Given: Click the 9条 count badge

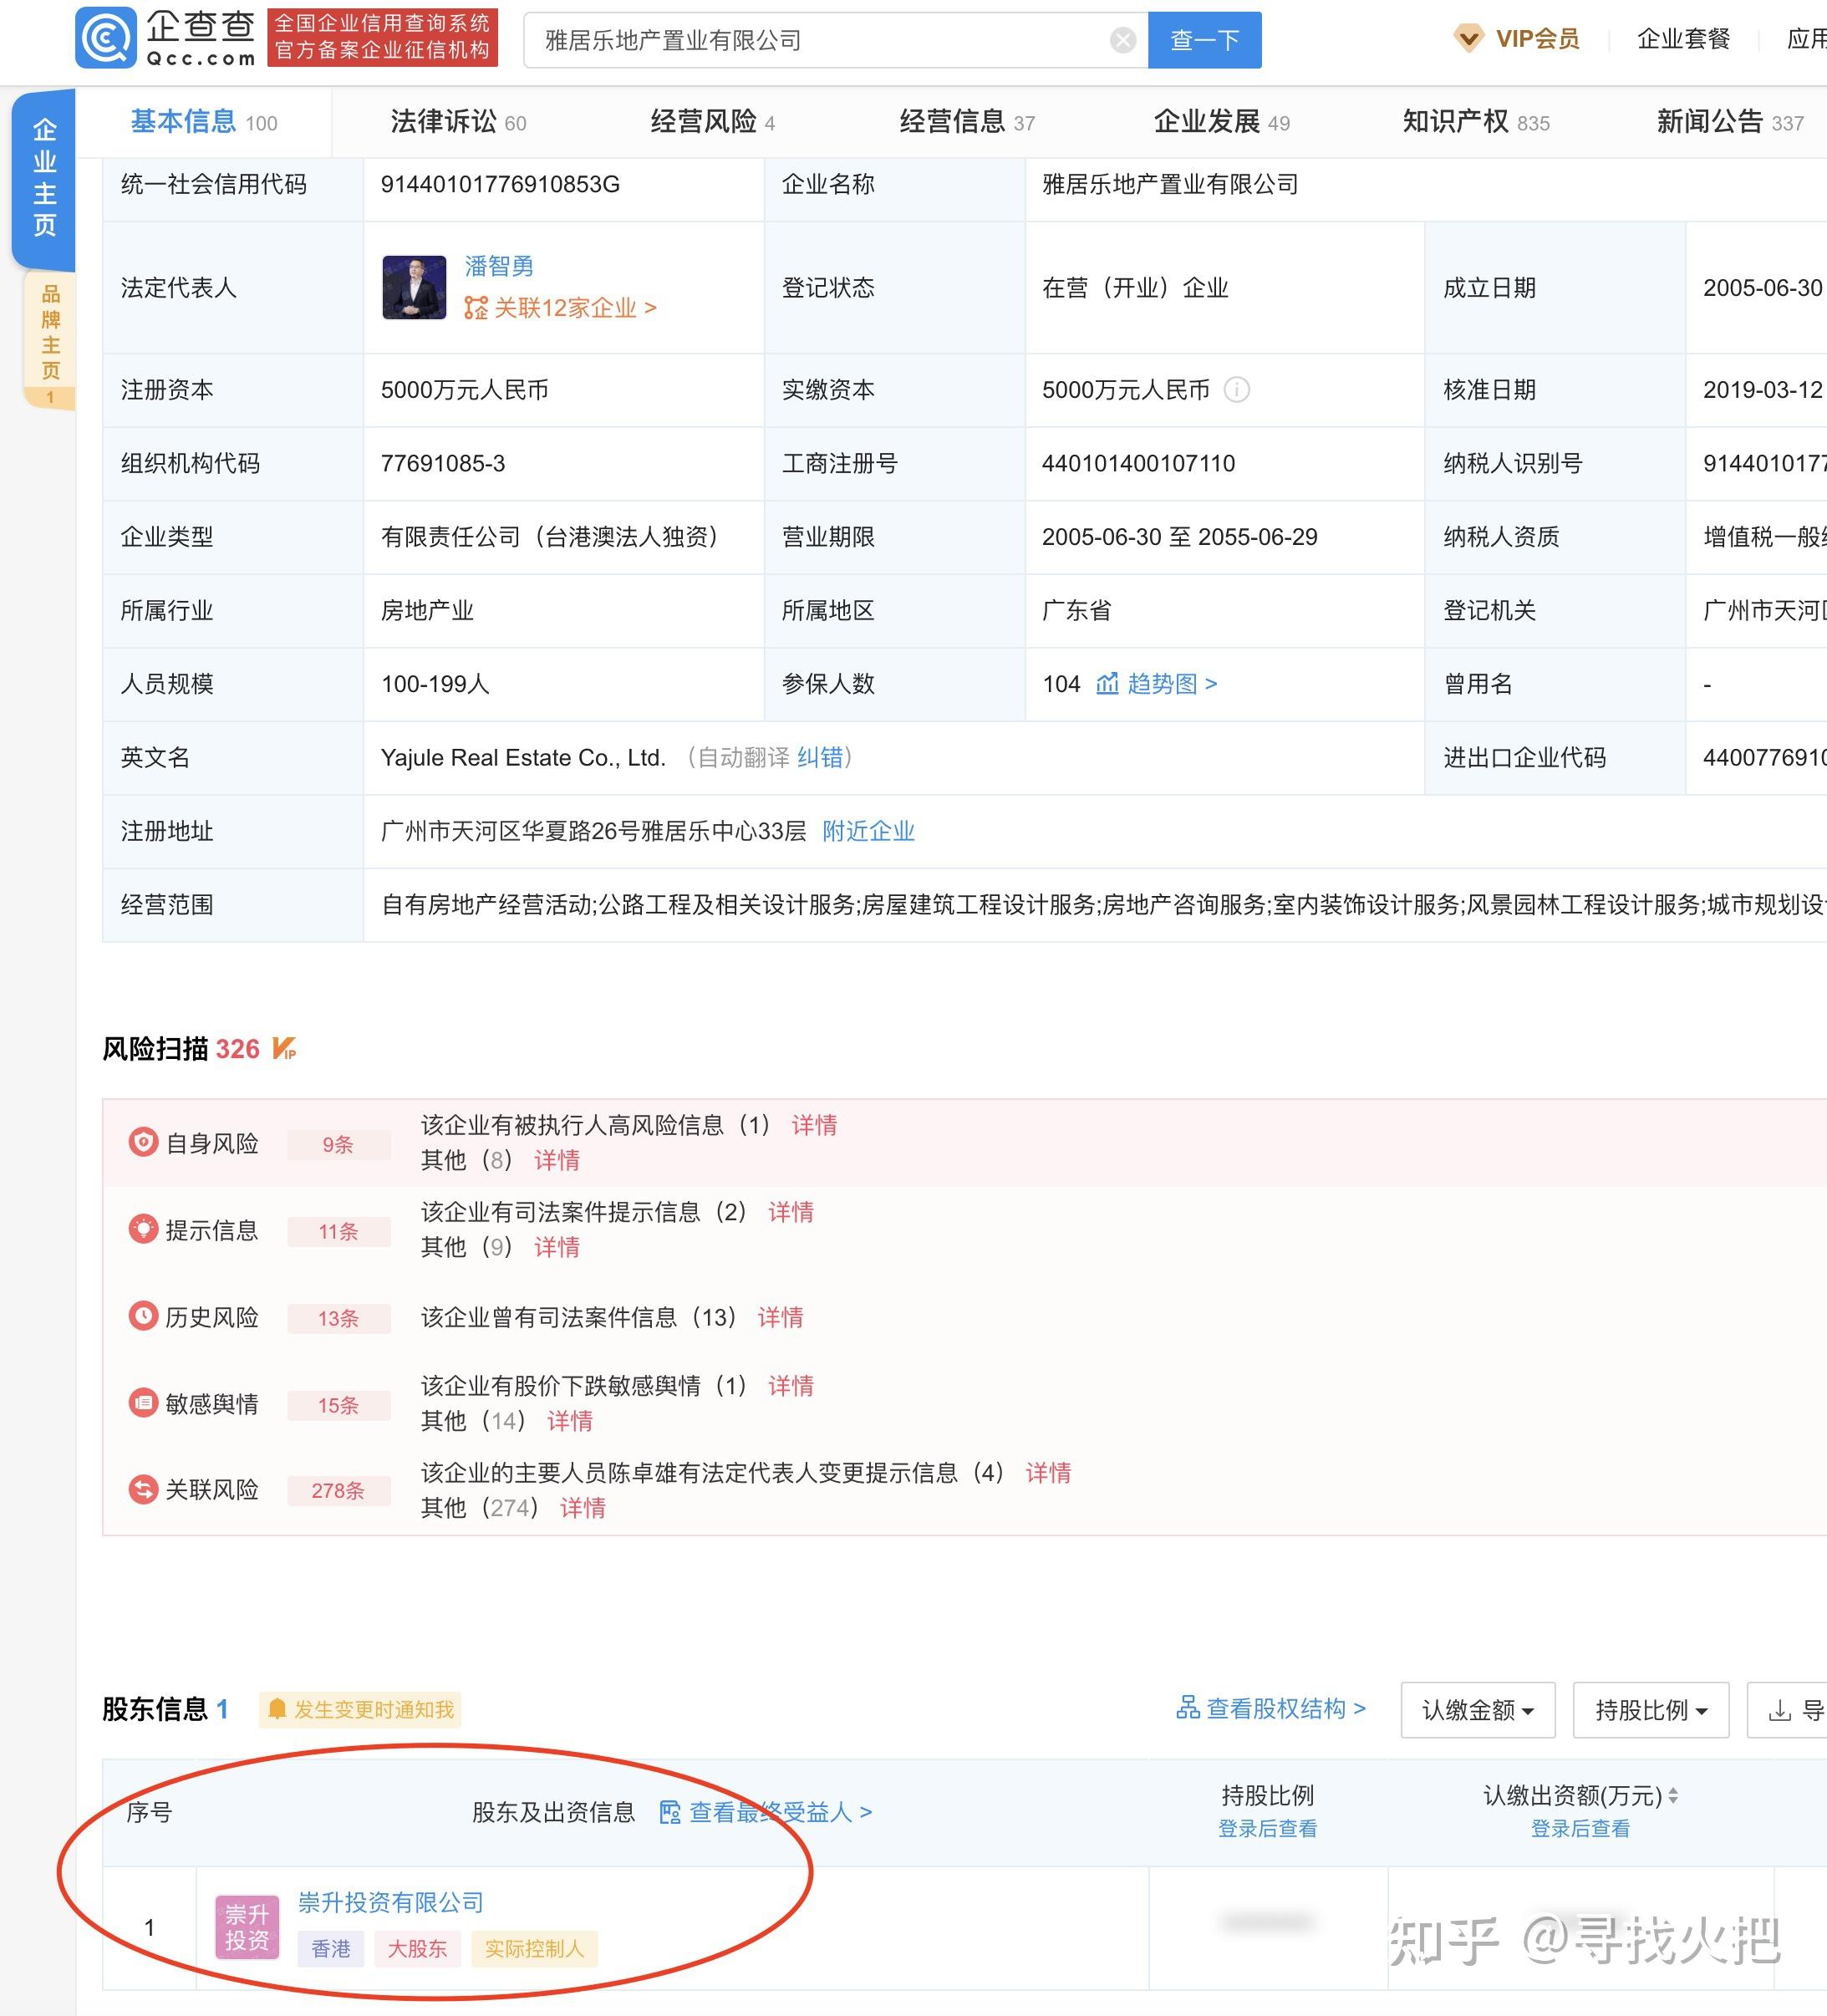Looking at the screenshot, I should [x=338, y=1144].
